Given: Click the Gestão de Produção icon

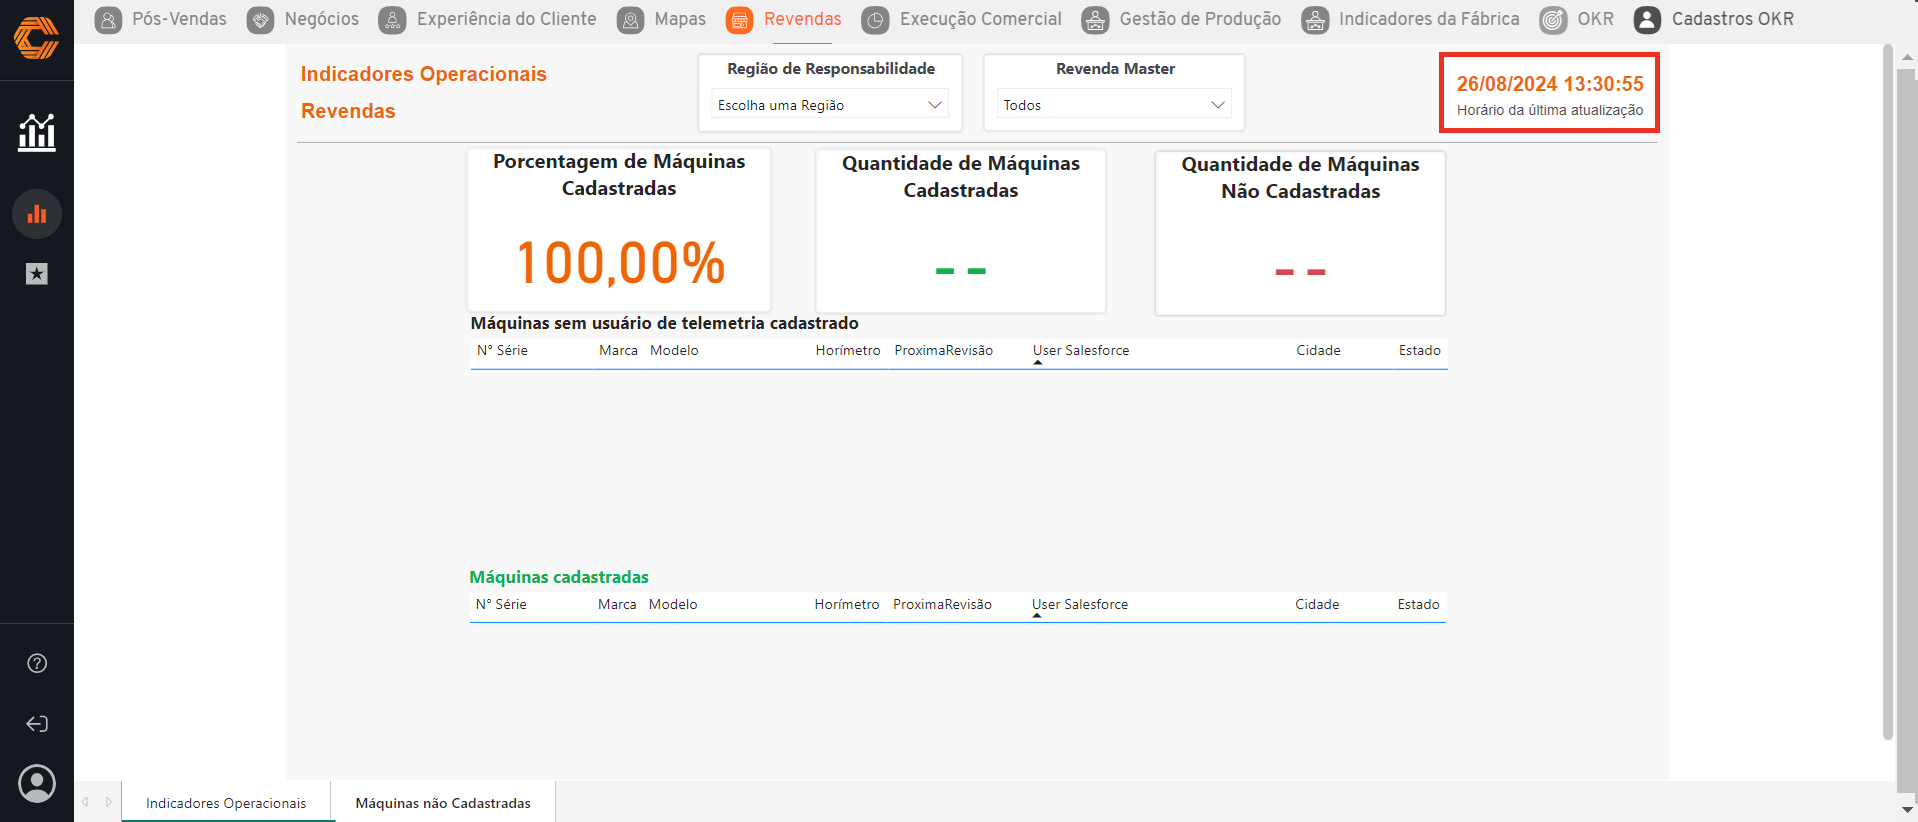Looking at the screenshot, I should click(x=1095, y=19).
